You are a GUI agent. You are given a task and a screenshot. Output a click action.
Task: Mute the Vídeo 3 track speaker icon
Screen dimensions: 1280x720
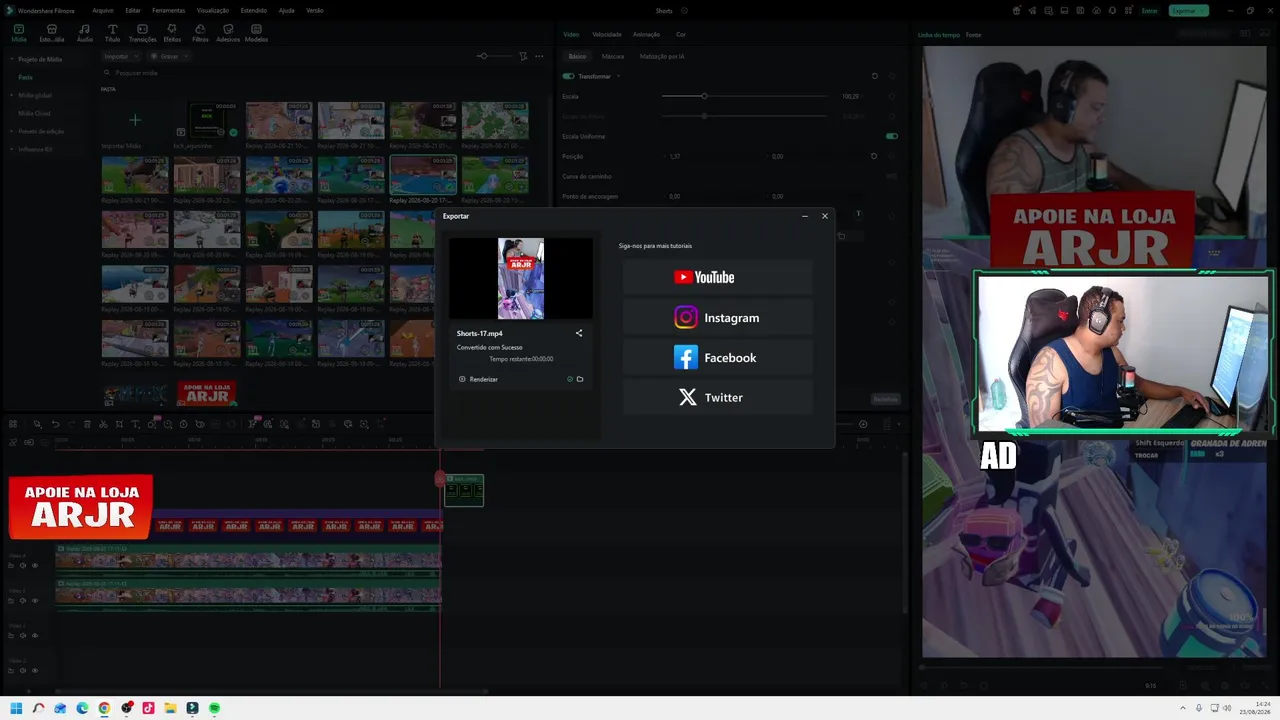23,601
